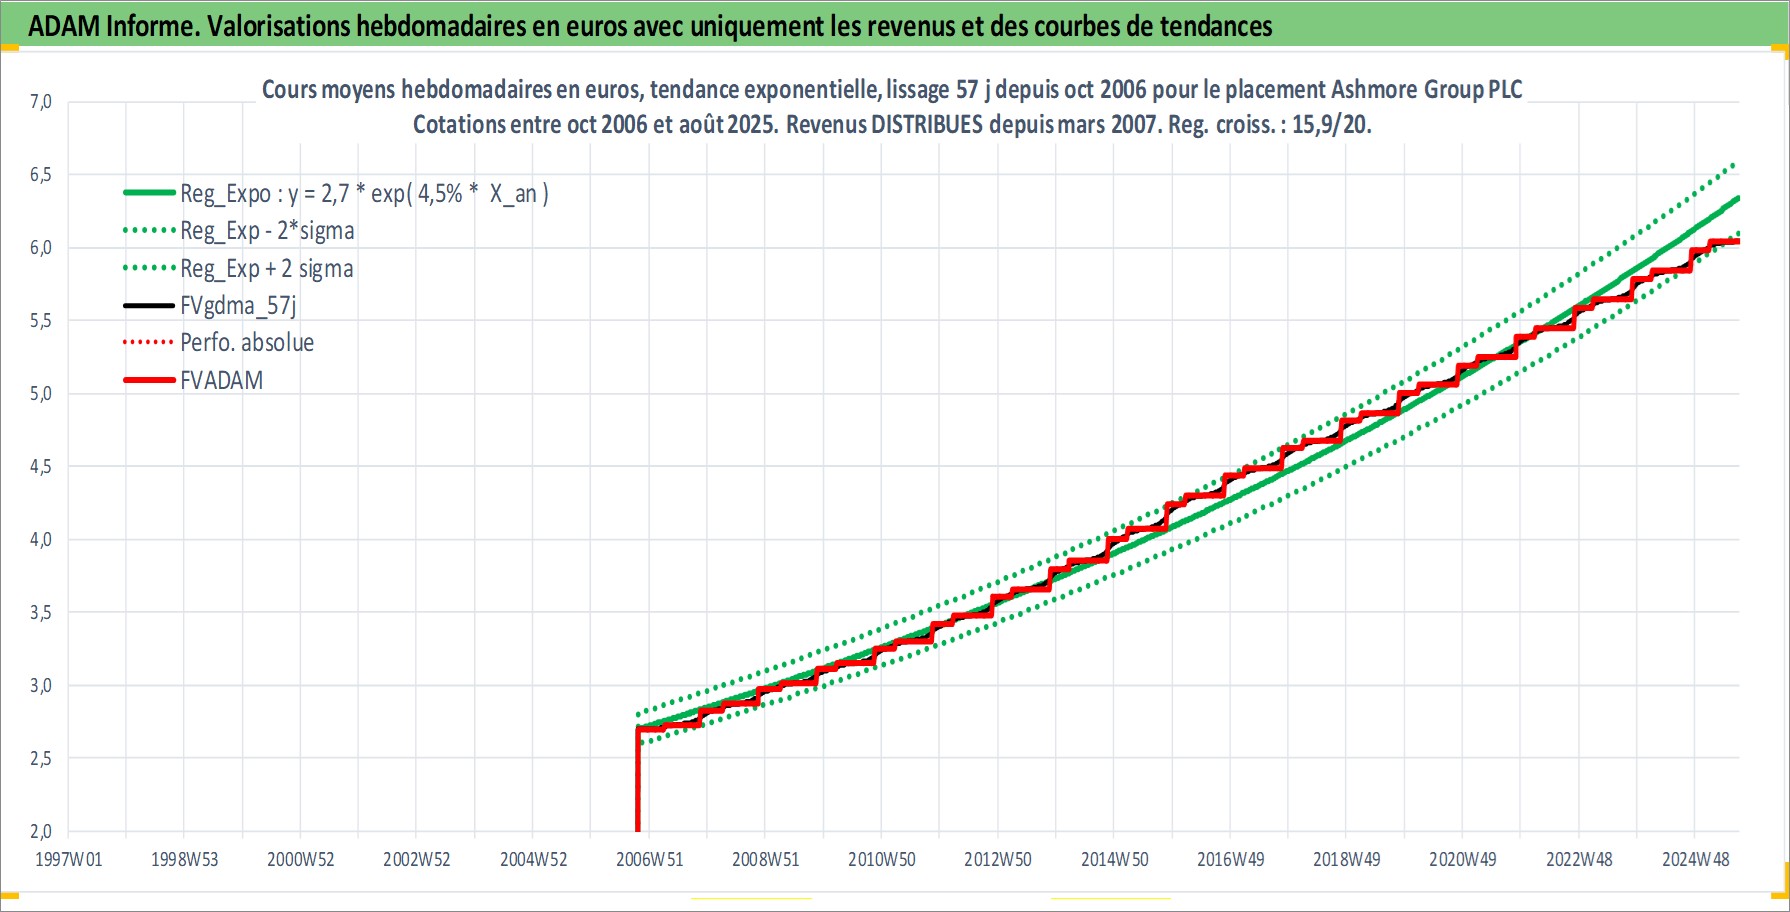Click x-axis label 1997W01
Viewport: 1790px width, 912px height.
click(x=69, y=859)
